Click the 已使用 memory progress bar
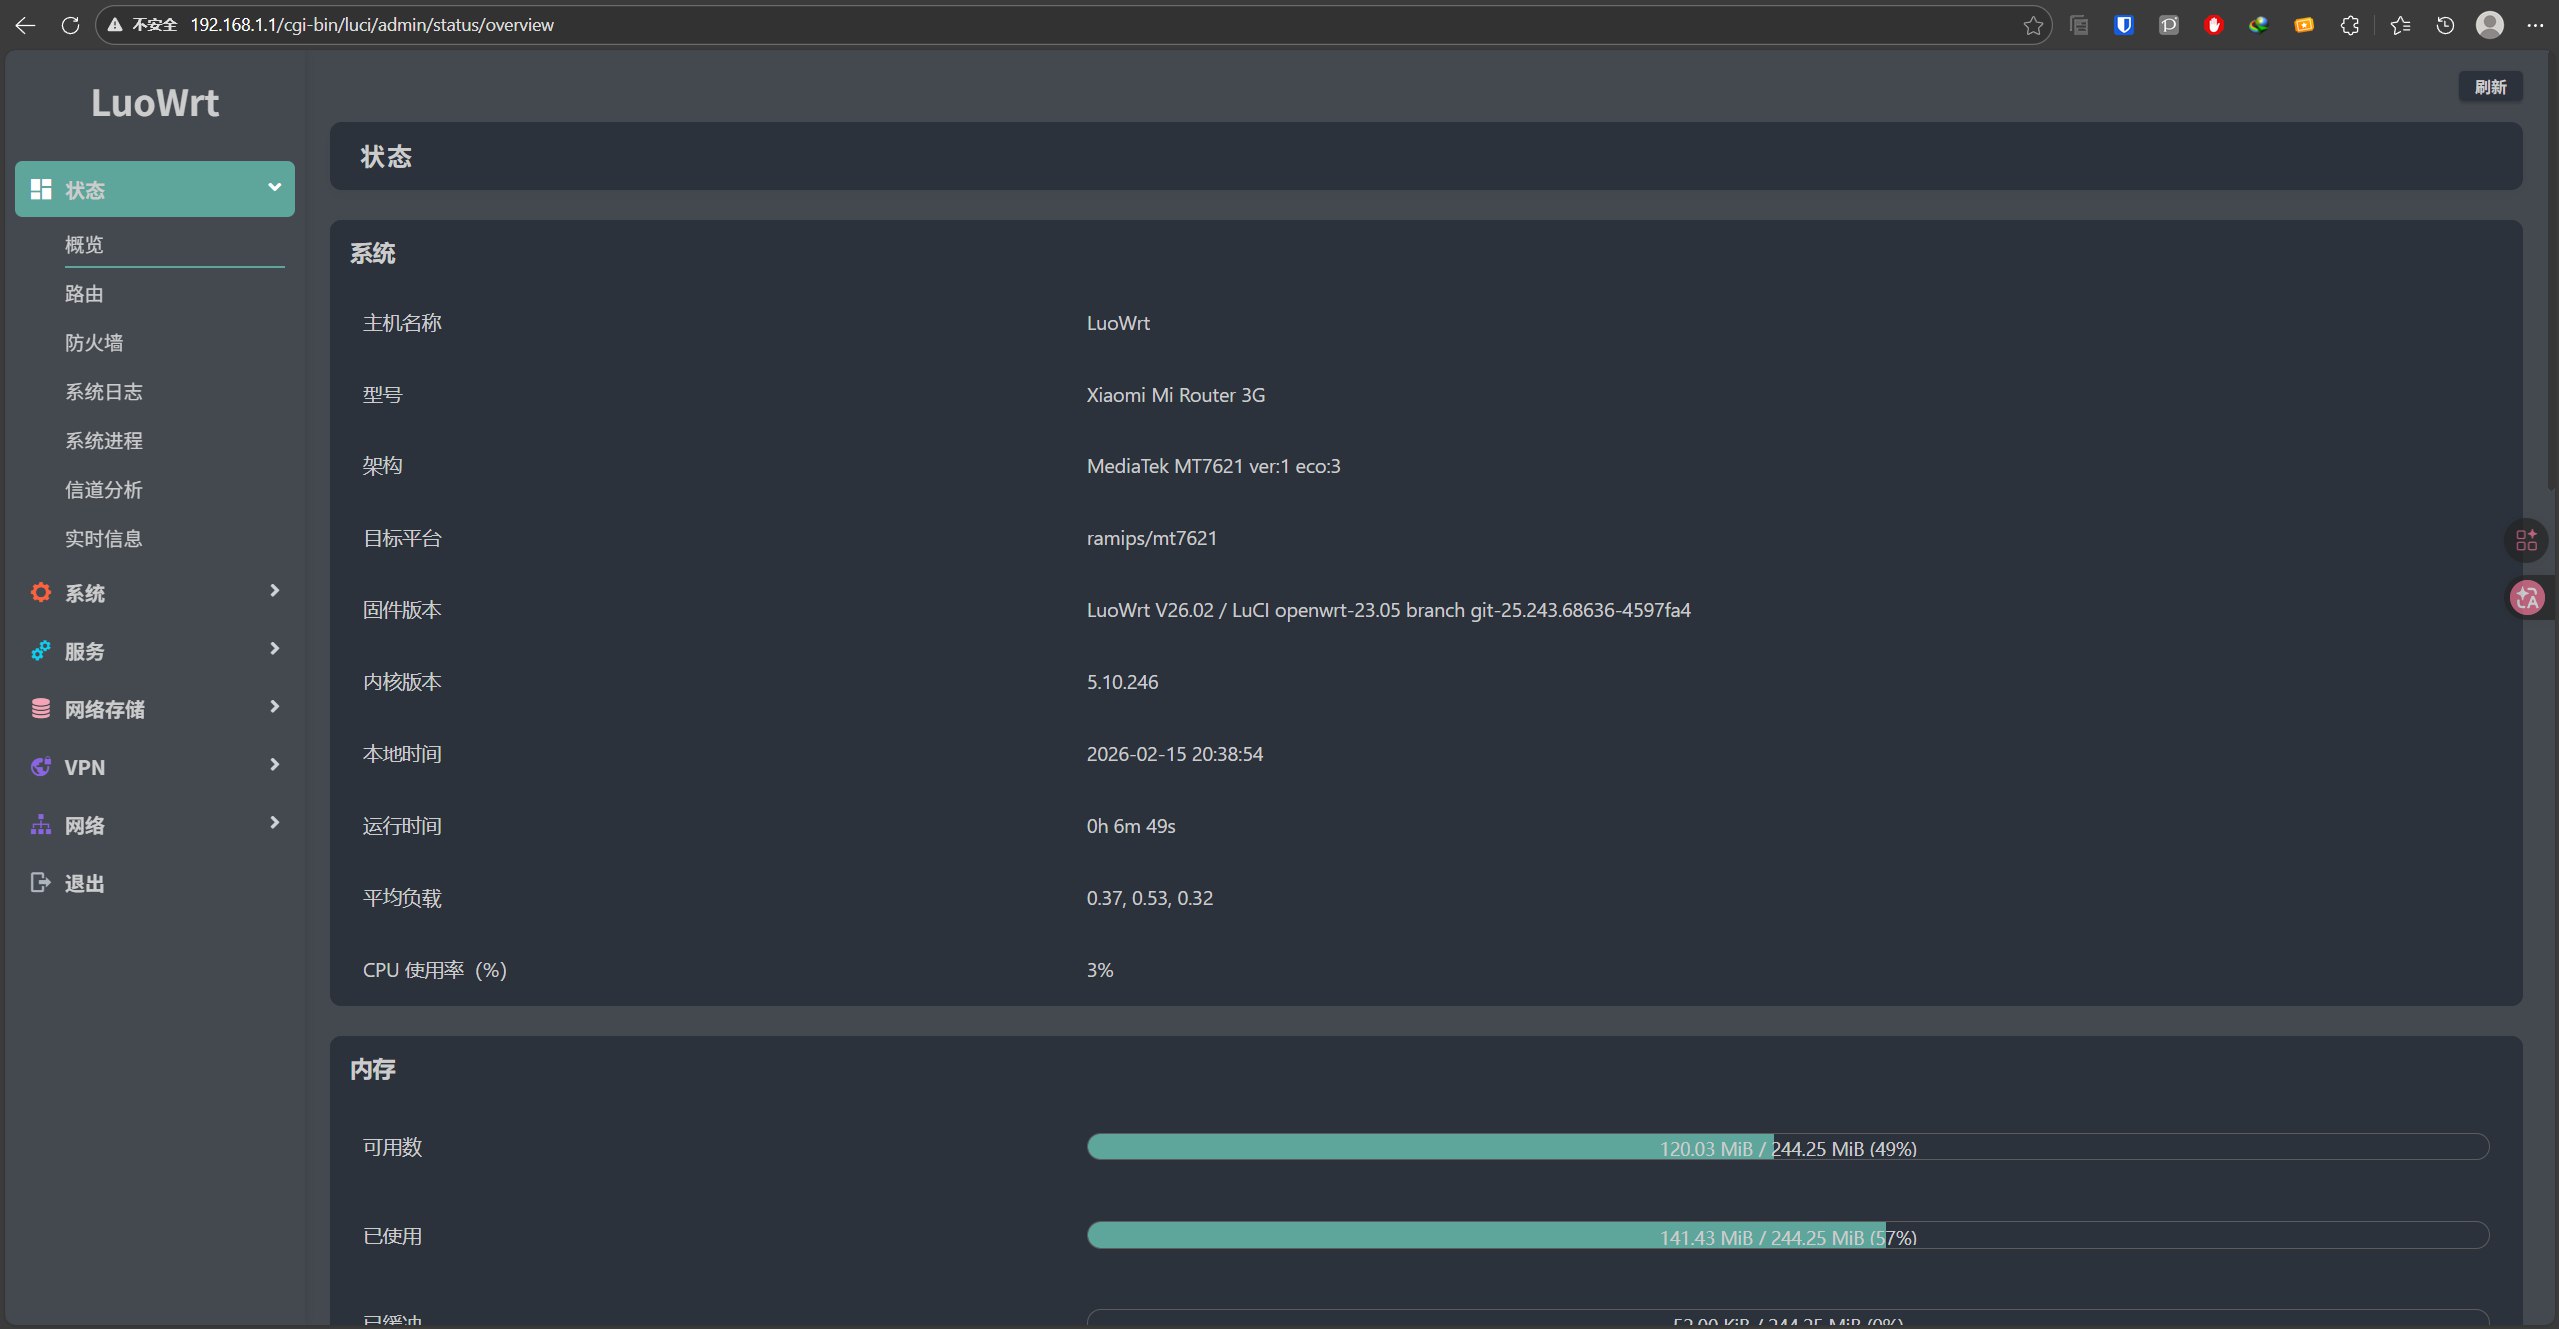Image resolution: width=2559 pixels, height=1329 pixels. pyautogui.click(x=1787, y=1236)
